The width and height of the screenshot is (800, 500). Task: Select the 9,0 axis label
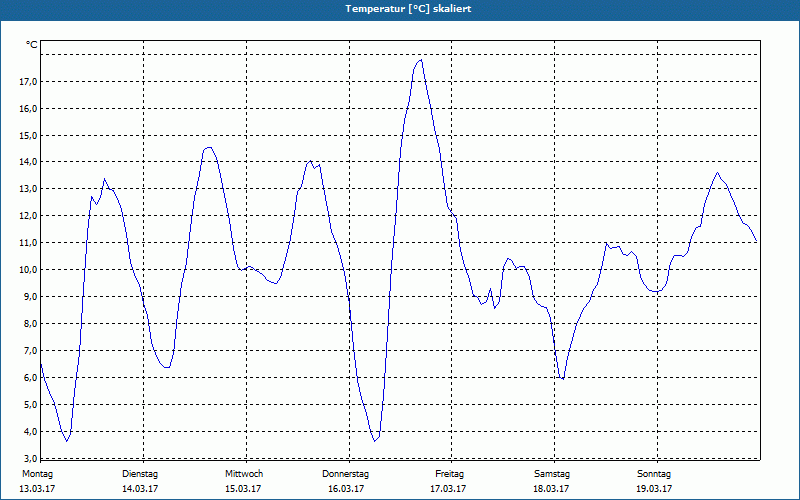click(x=30, y=296)
